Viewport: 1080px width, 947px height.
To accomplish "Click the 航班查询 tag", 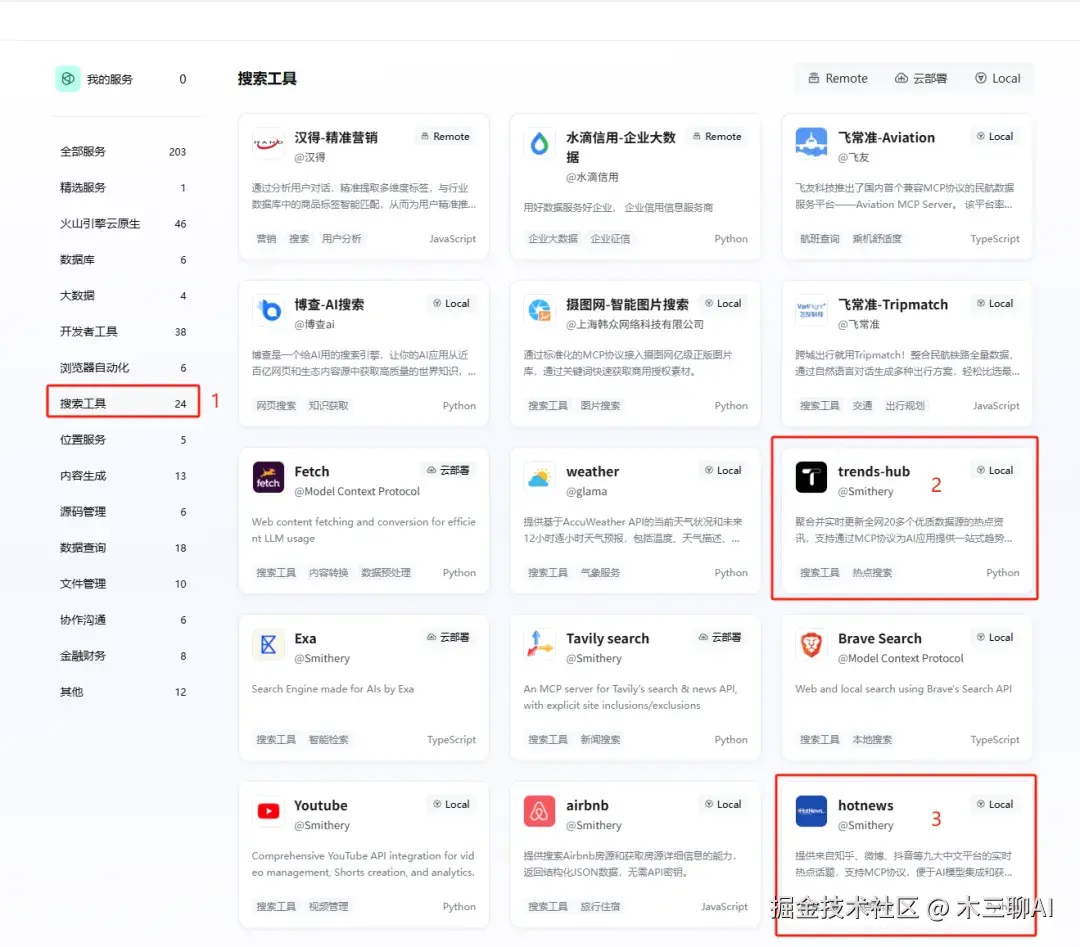I will [x=819, y=239].
